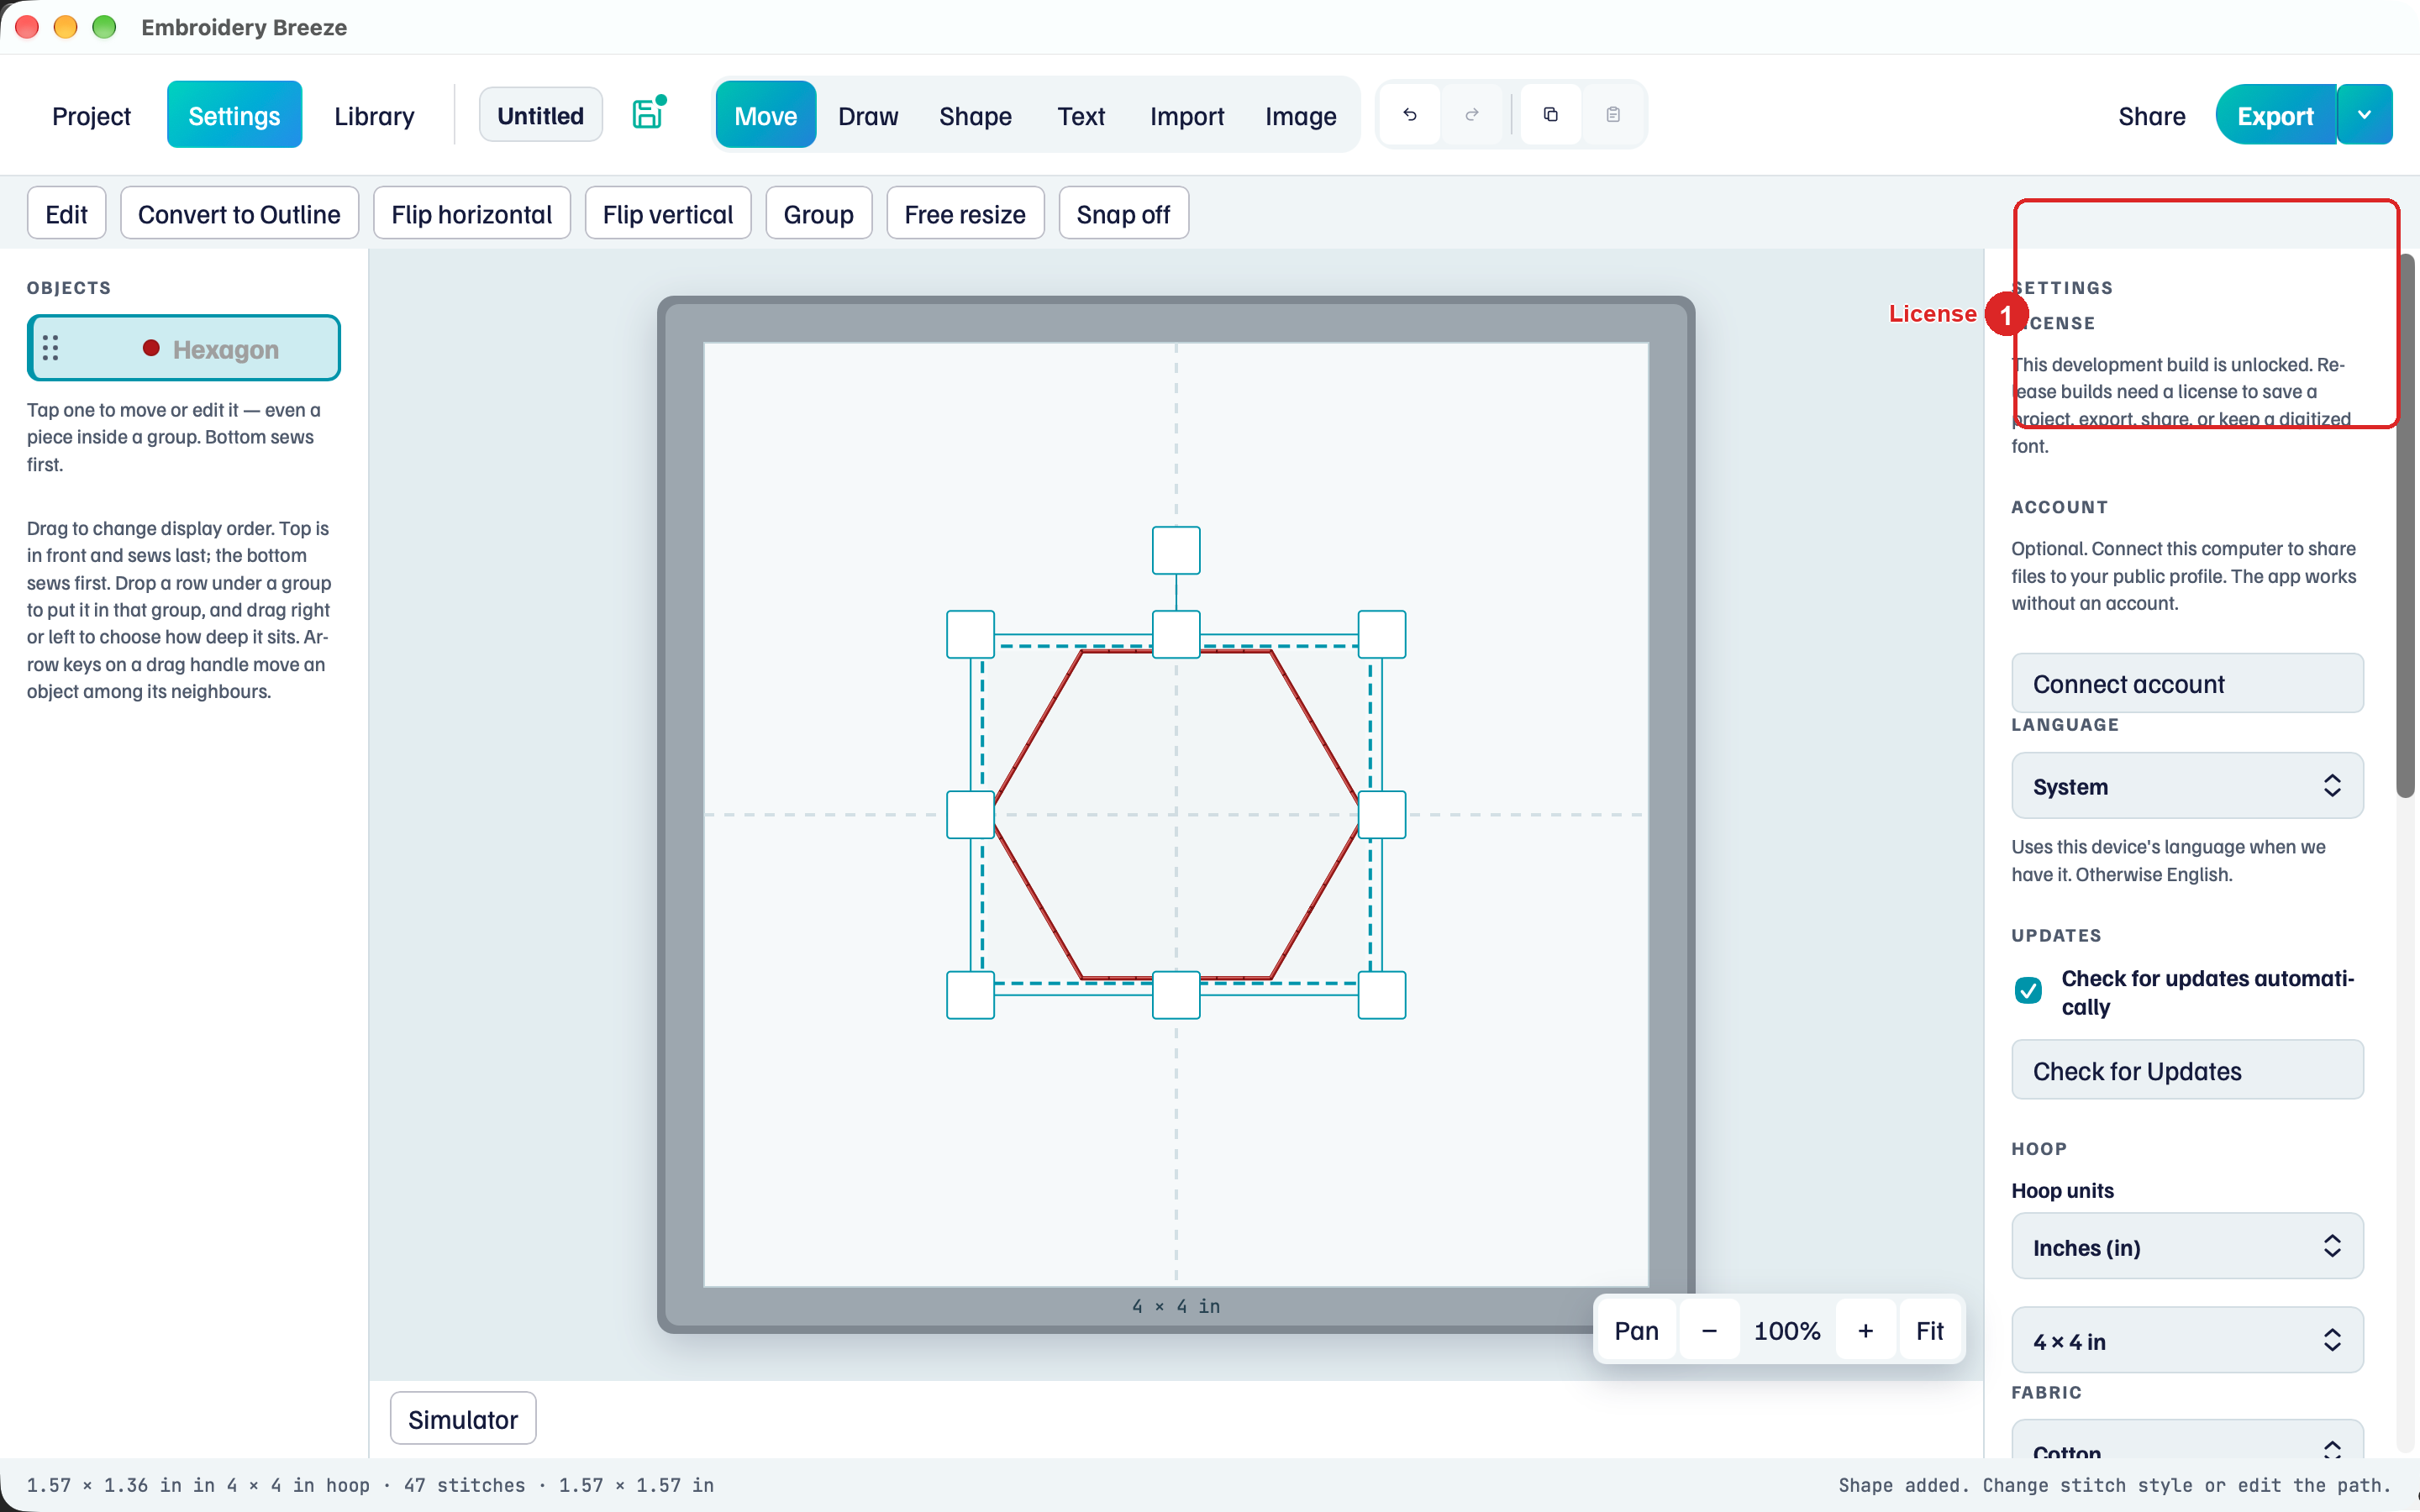
Task: Uncheck Check for updates automatically
Action: [2028, 990]
